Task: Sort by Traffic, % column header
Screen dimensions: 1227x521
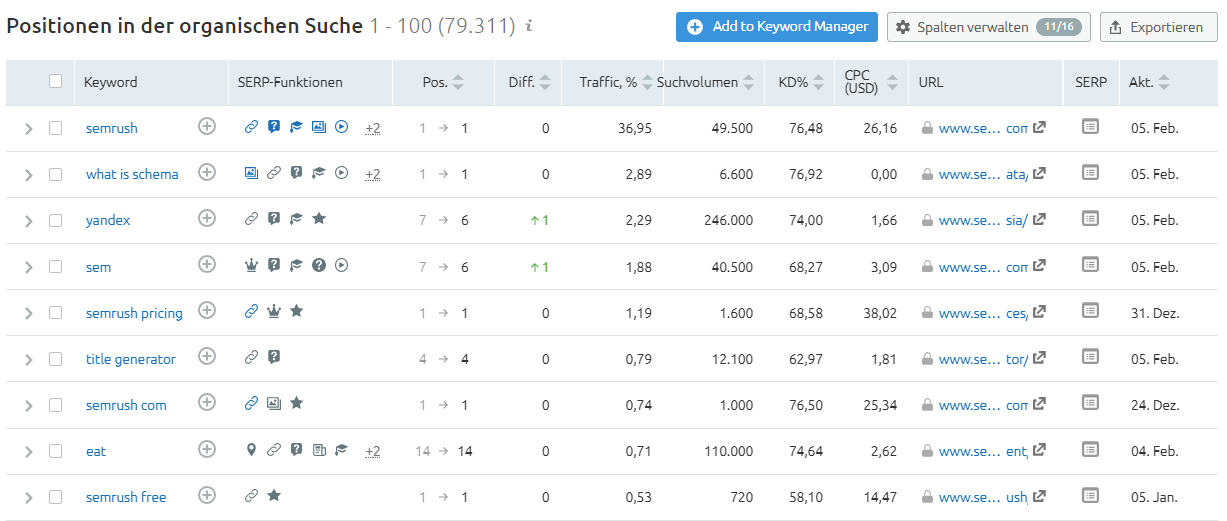Action: click(616, 82)
